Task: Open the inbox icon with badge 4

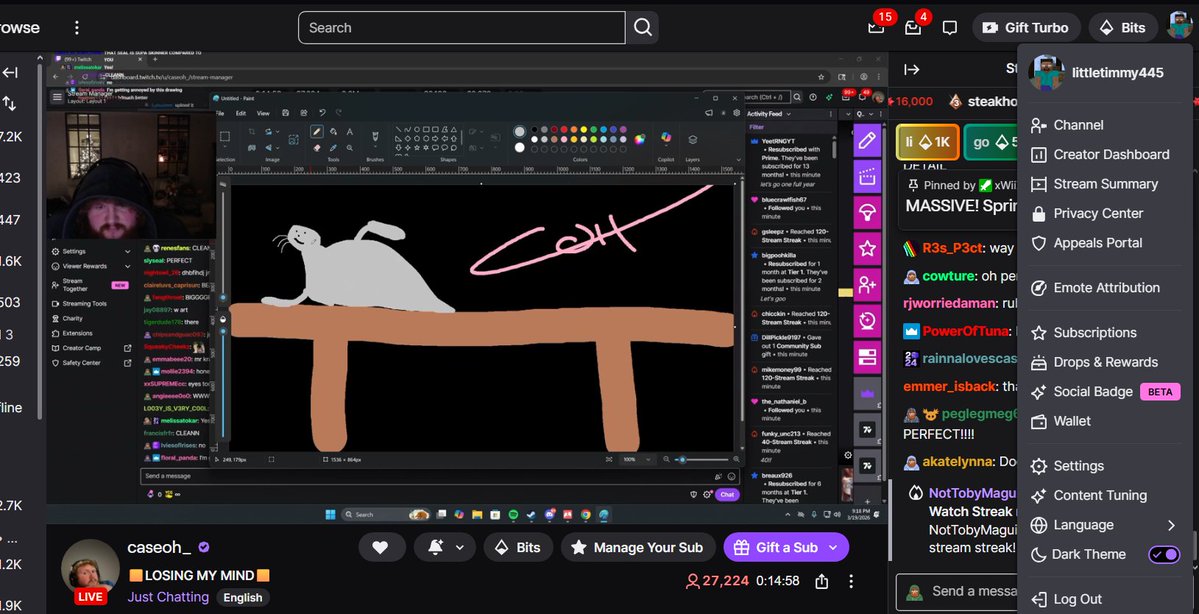Action: tap(913, 28)
